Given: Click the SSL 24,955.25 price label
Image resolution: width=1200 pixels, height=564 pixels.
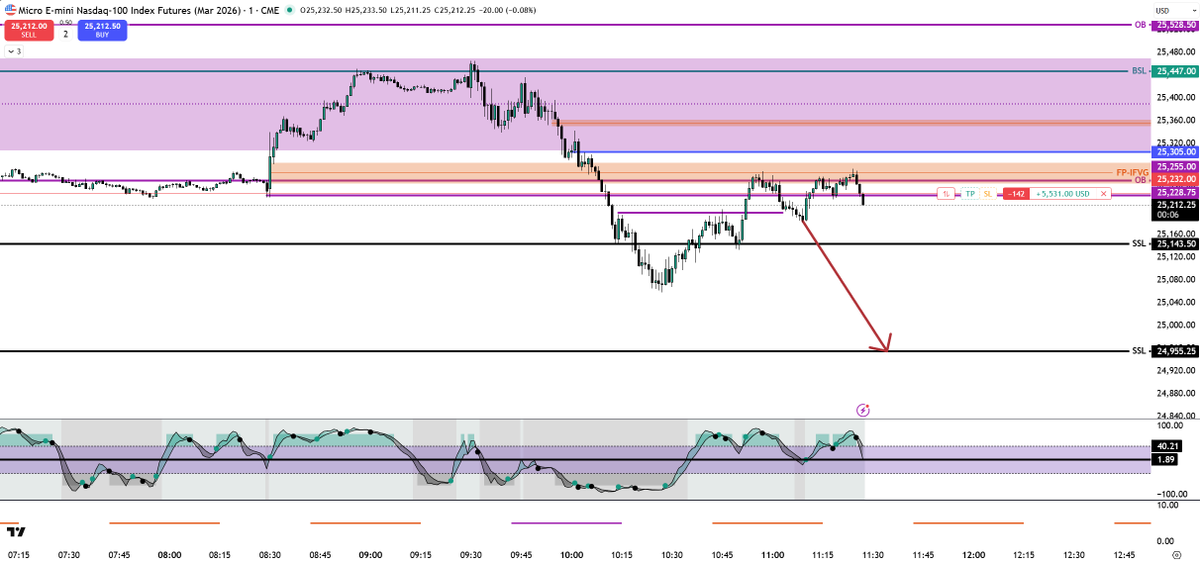Looking at the screenshot, I should click(1174, 351).
